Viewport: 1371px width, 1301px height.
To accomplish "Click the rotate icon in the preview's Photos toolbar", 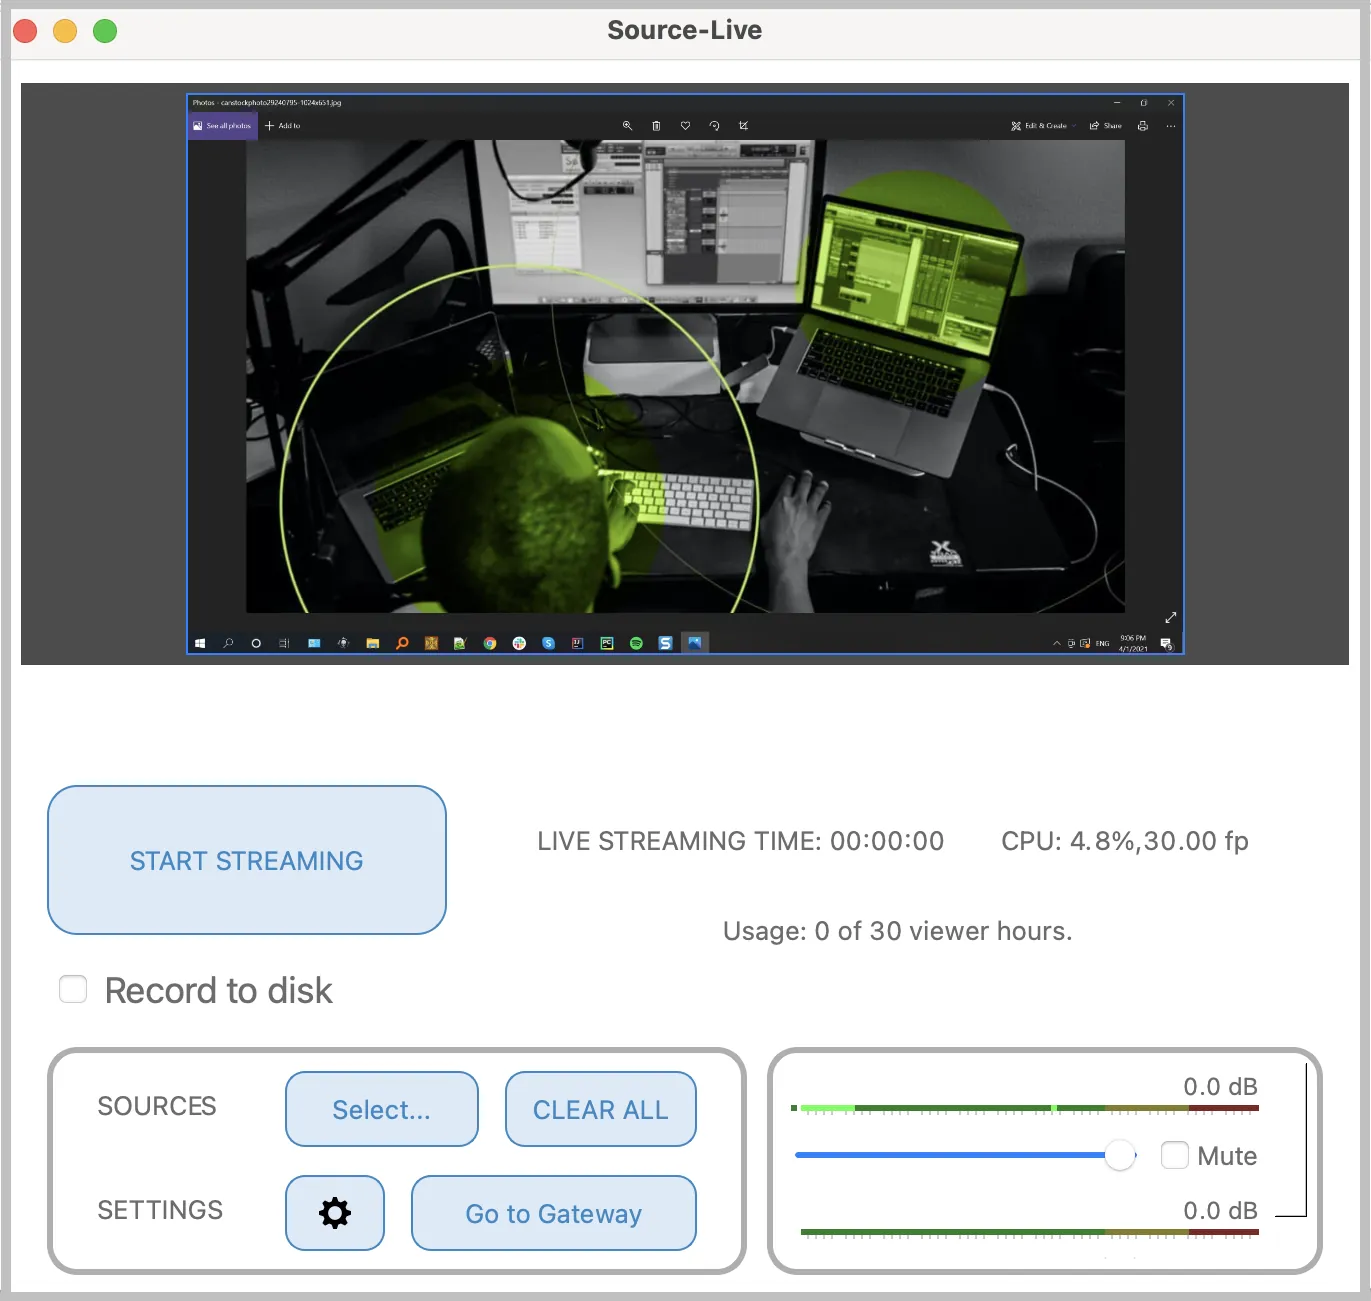I will tap(714, 126).
